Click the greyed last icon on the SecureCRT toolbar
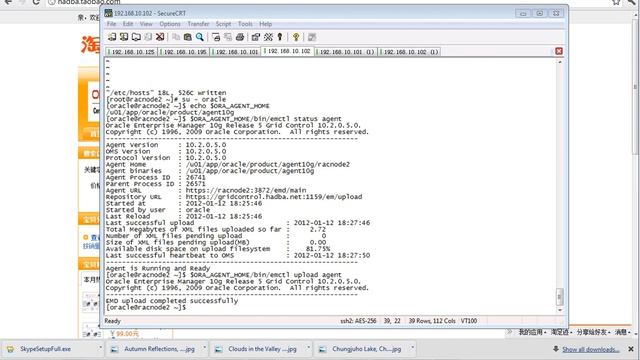The width and height of the screenshot is (640, 360). (x=312, y=37)
